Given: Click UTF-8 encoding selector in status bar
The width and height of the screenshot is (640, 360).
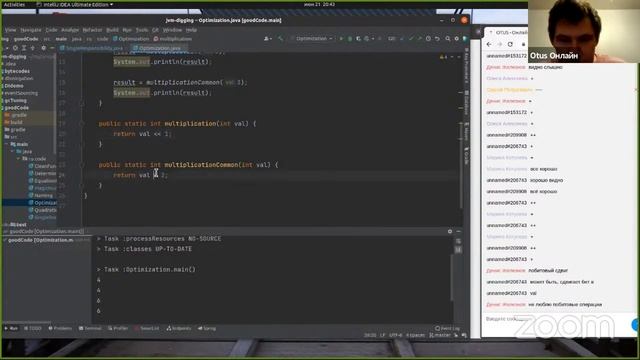Looking at the screenshot, I should 395,335.
